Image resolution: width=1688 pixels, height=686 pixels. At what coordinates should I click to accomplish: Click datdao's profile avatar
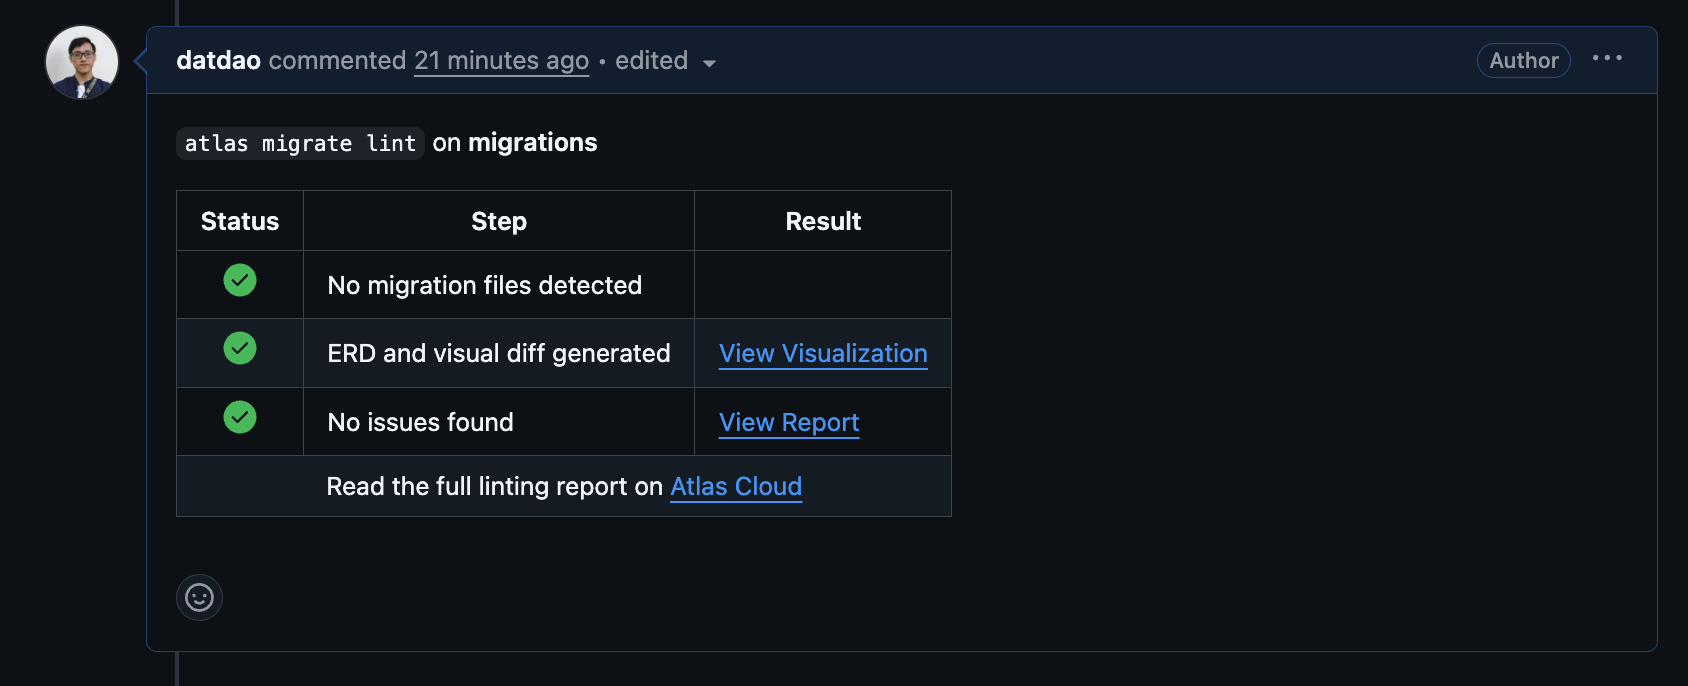(81, 61)
